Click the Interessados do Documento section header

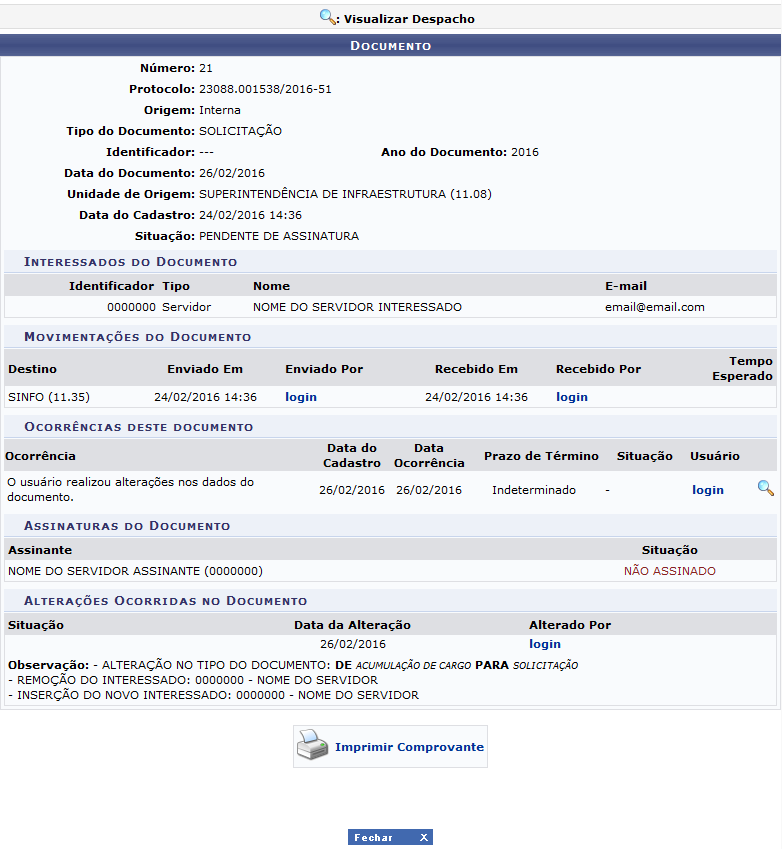coord(130,262)
